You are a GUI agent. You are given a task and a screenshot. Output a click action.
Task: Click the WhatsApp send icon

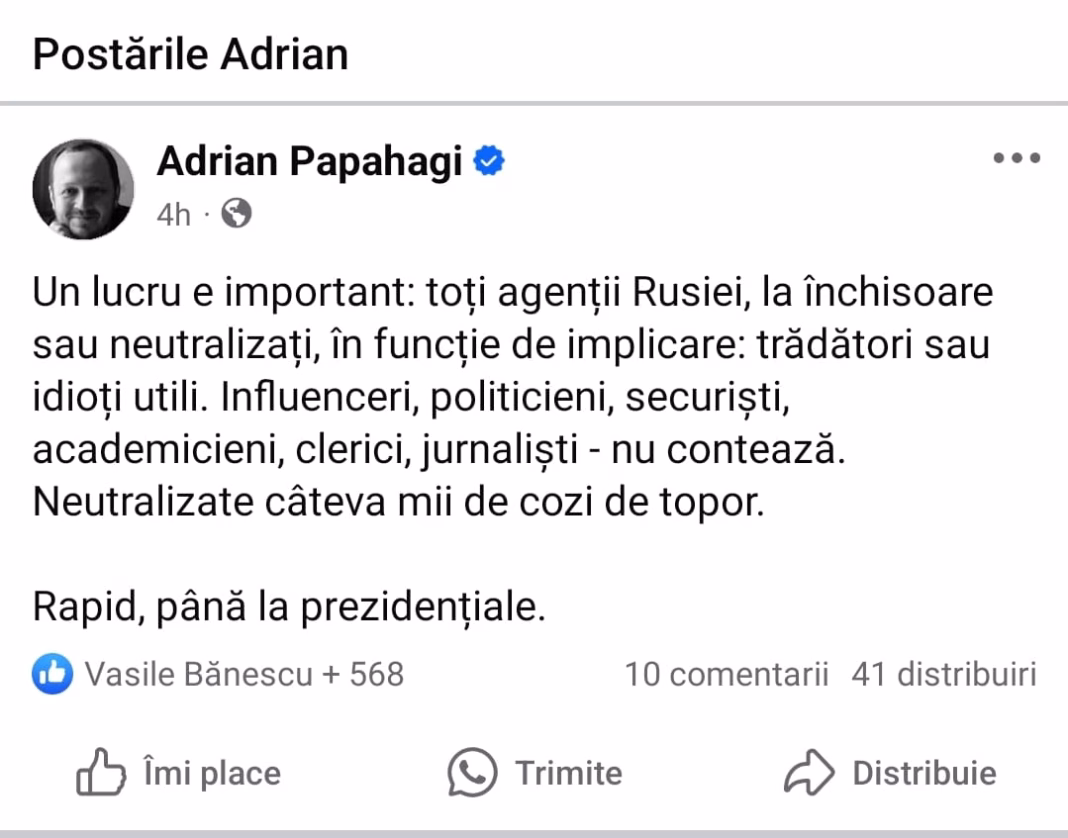tap(472, 773)
